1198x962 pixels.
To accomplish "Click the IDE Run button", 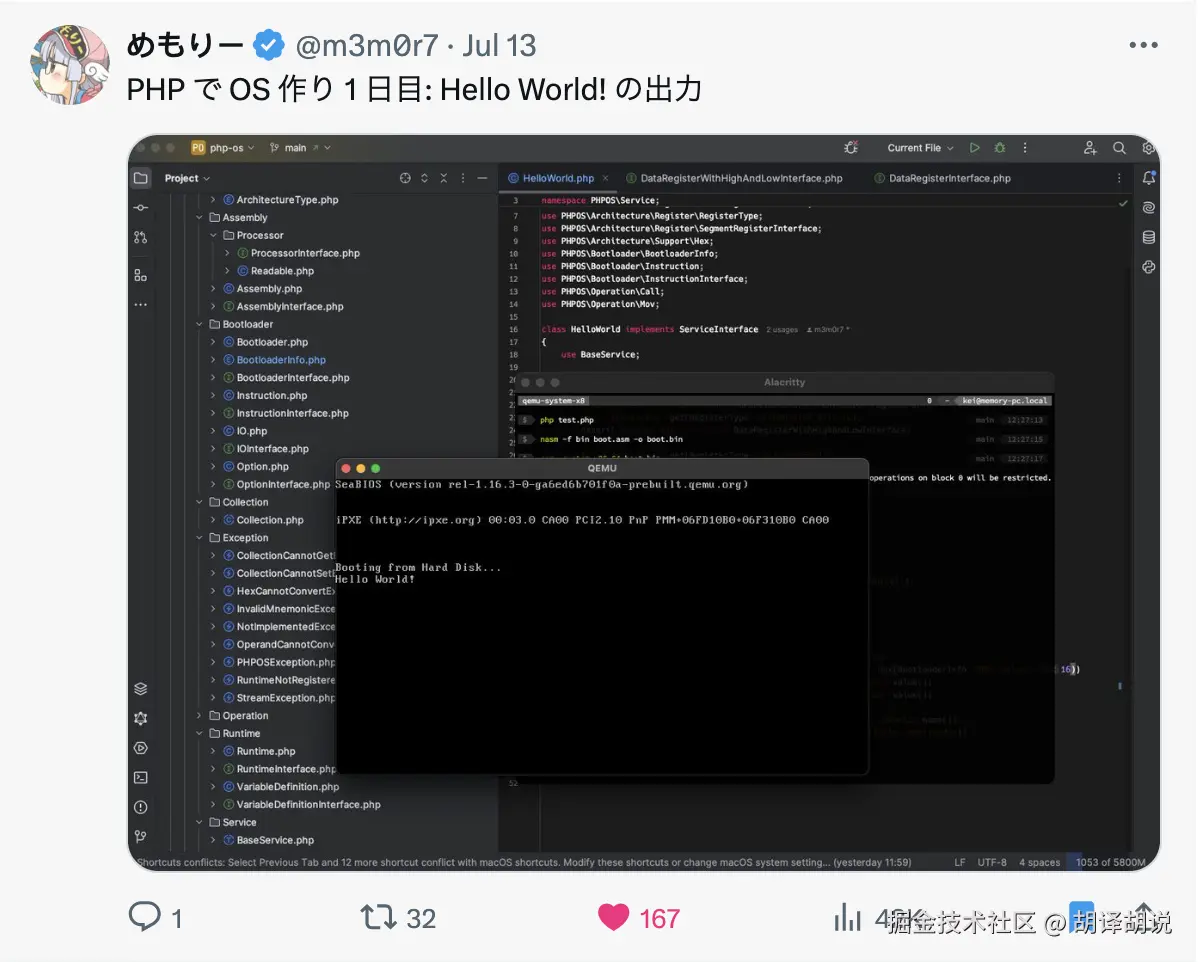I will (974, 147).
